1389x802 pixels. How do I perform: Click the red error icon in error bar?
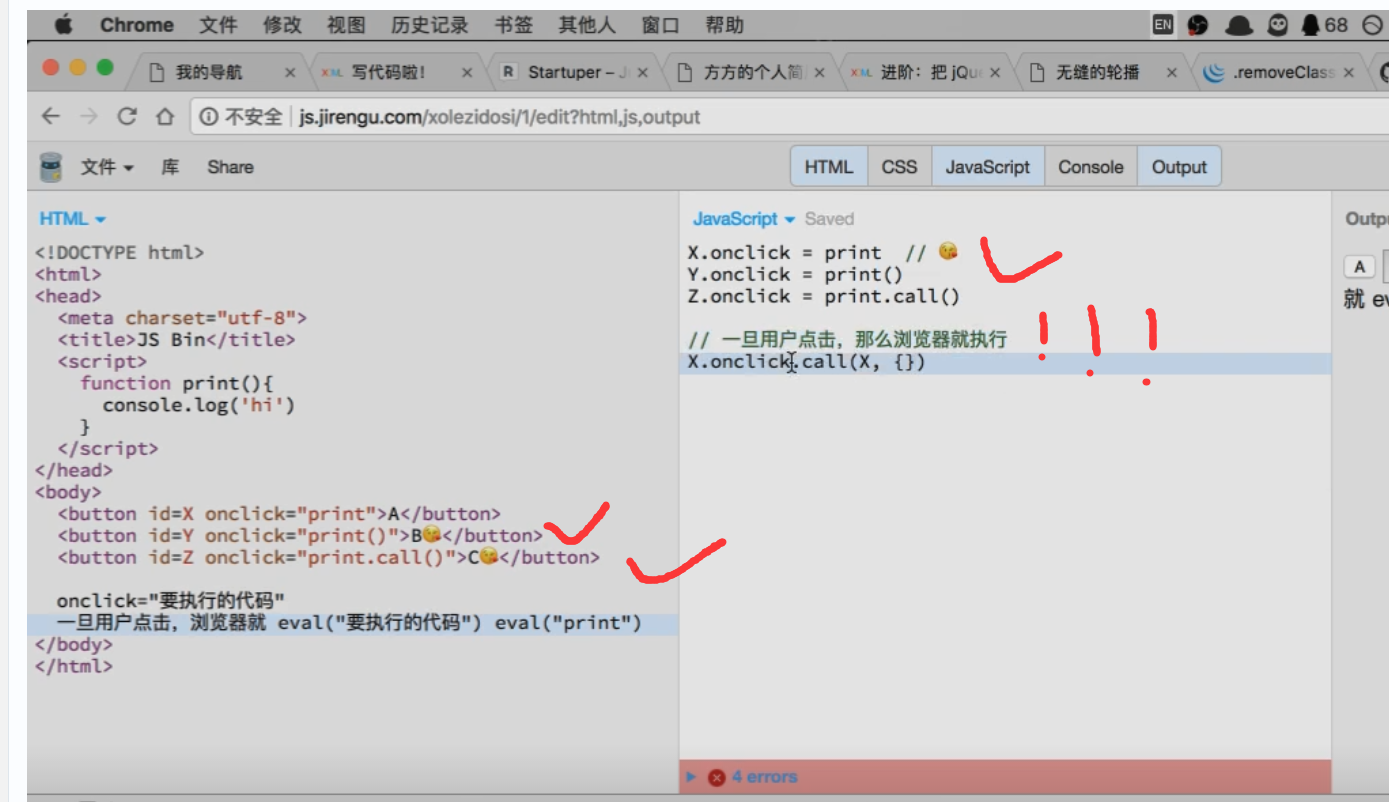tap(716, 777)
